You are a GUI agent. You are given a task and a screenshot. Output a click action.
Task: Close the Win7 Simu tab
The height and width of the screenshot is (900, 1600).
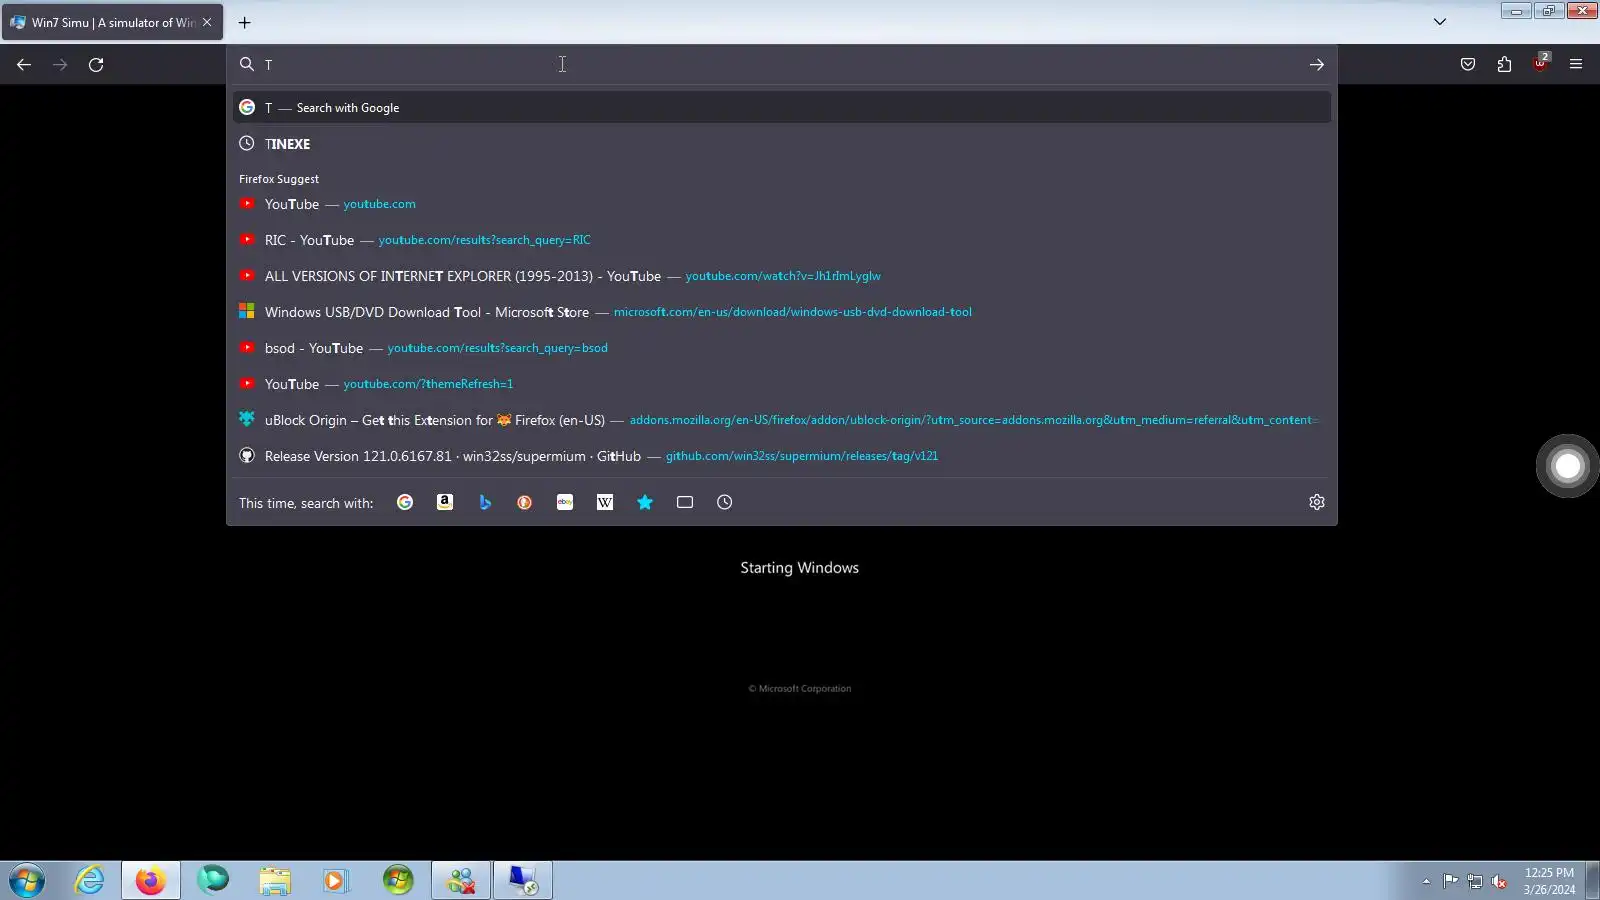pyautogui.click(x=207, y=22)
